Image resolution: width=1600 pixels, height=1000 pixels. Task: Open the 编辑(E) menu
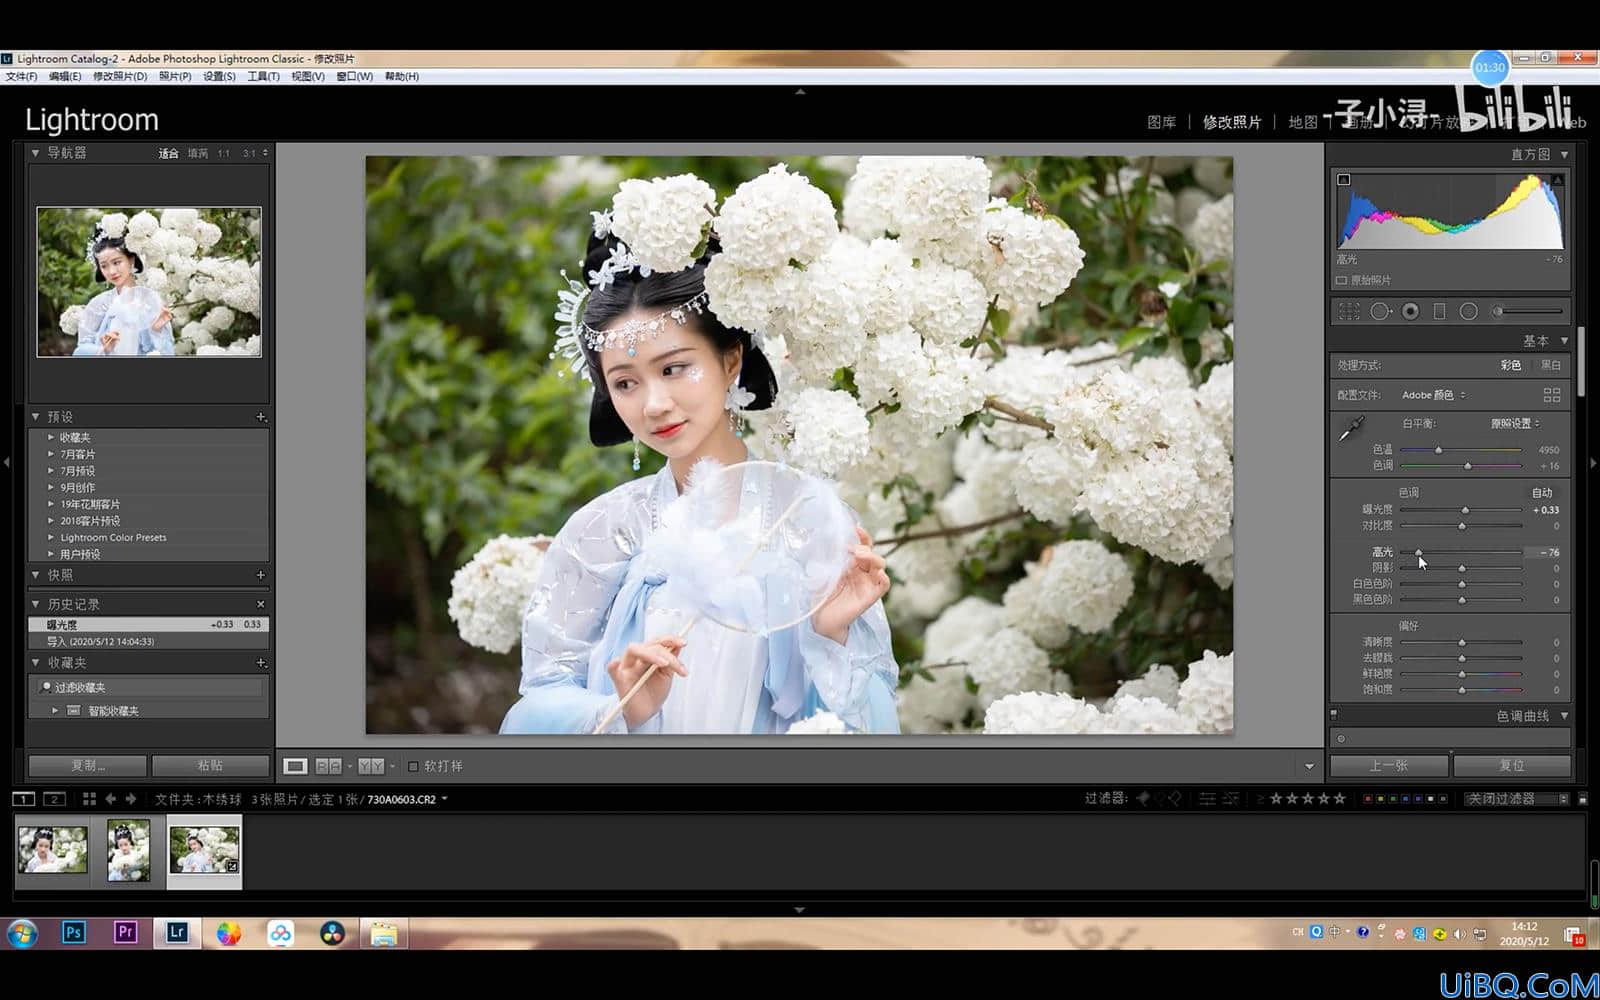click(65, 76)
